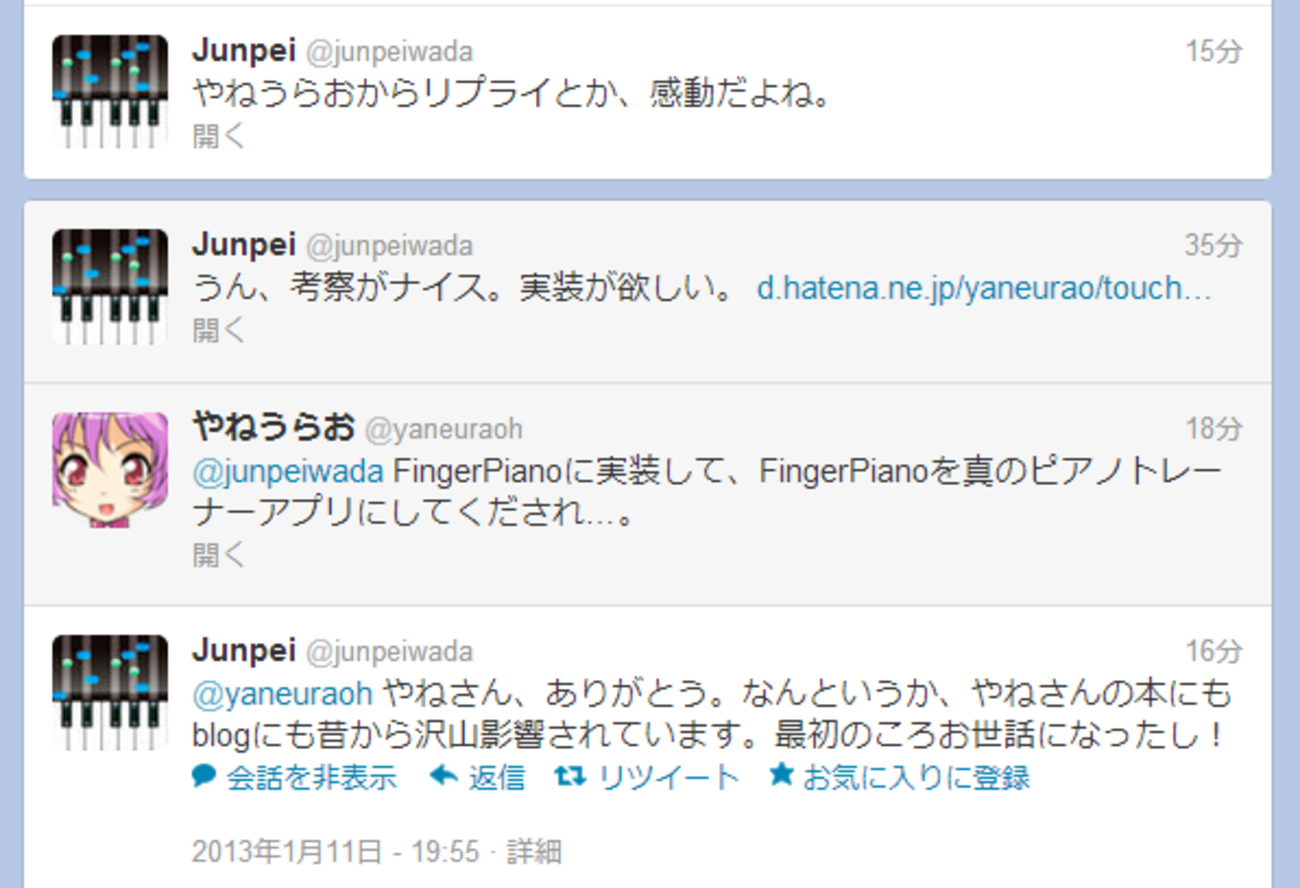
Task: Expand the 15分 tweet with 開く
Action: (219, 136)
